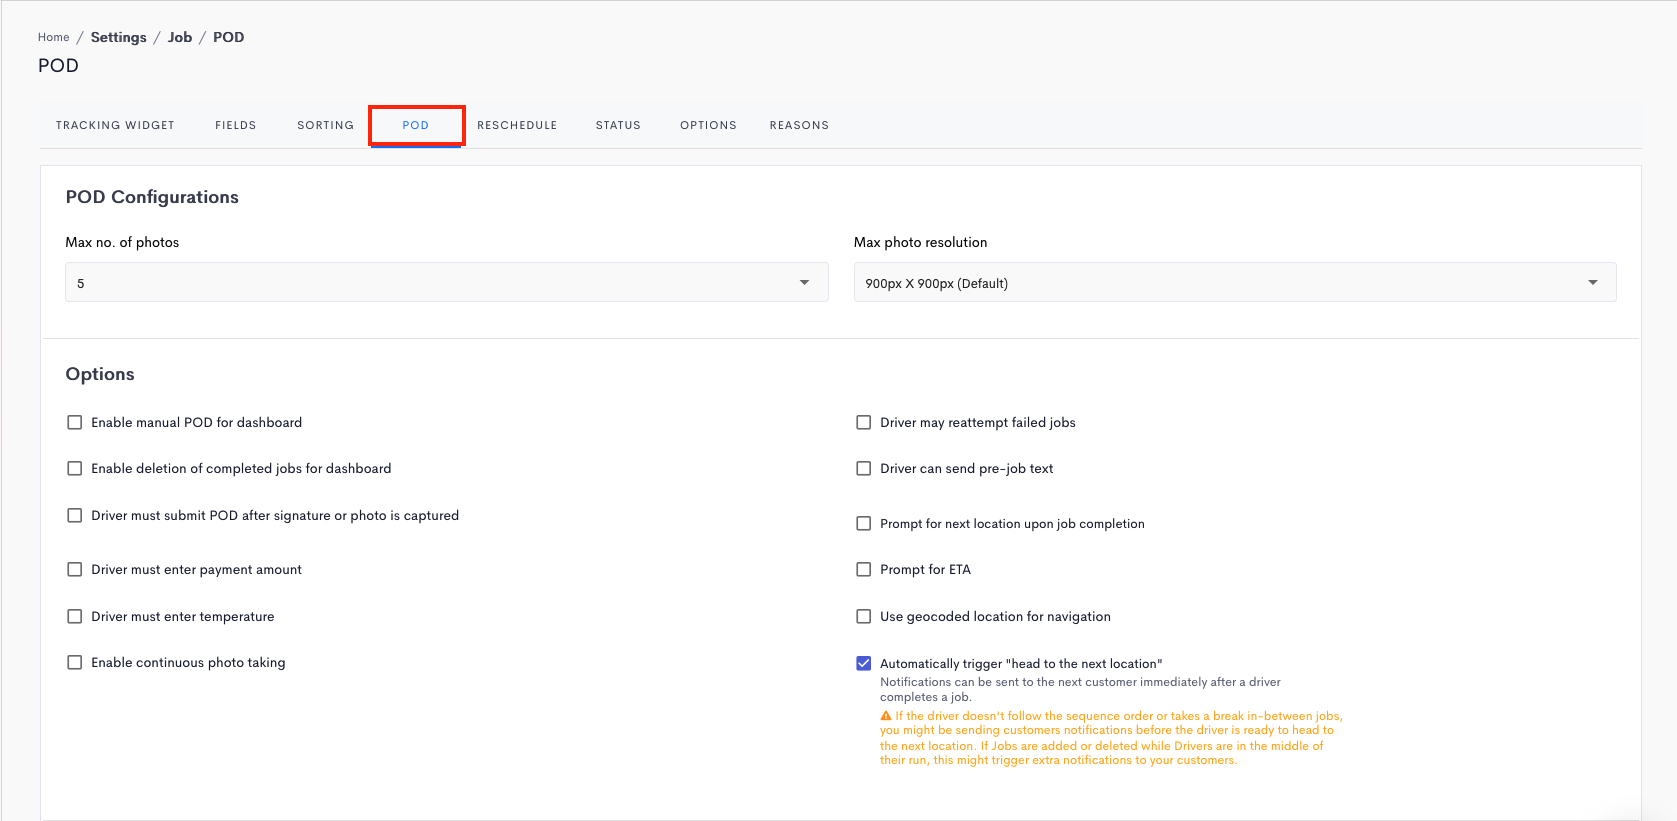
Task: Enable Driver must enter temperature option
Action: pos(75,616)
